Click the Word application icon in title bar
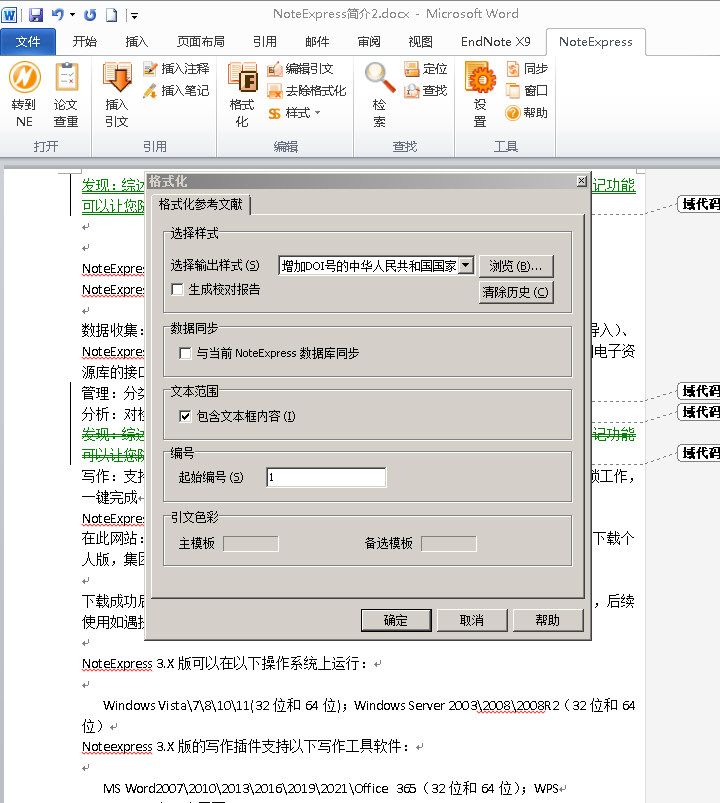This screenshot has height=803, width=720. (x=9, y=15)
